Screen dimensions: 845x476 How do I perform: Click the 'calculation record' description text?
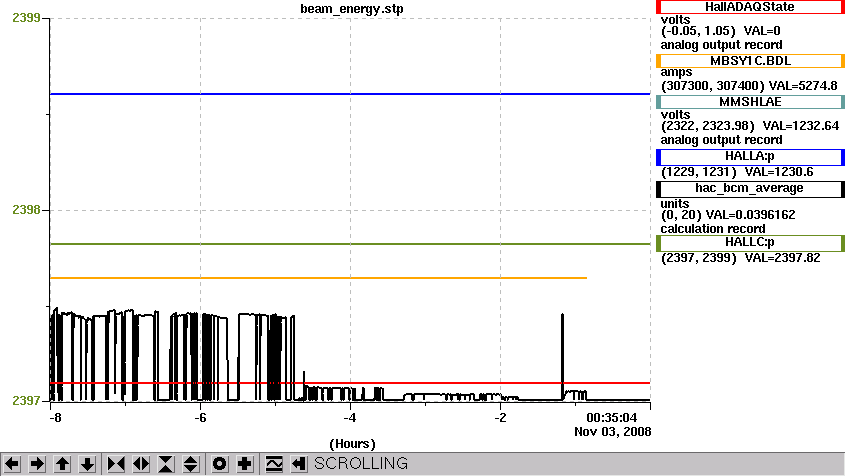(x=713, y=229)
